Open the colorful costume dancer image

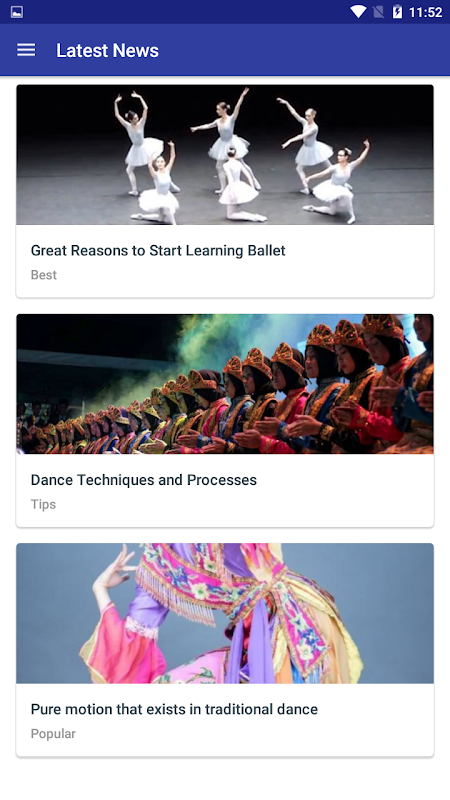(x=225, y=613)
